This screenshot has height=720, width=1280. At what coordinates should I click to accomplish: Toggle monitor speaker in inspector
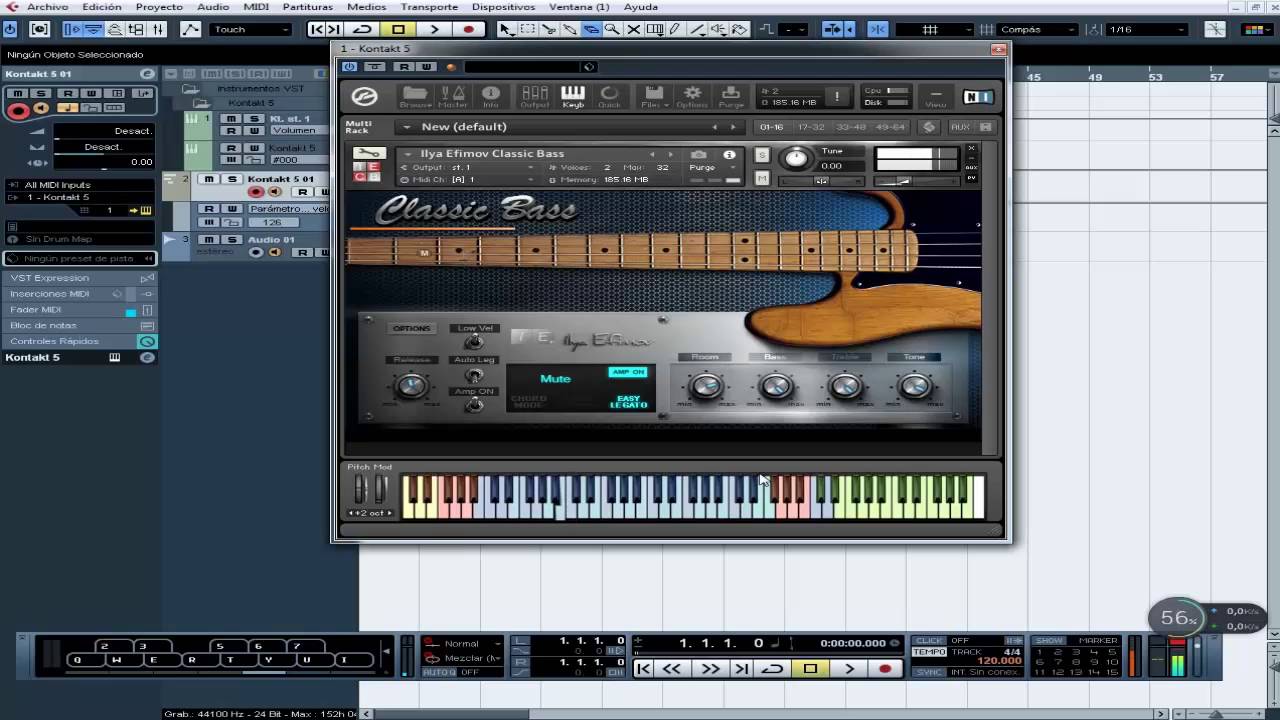point(41,108)
